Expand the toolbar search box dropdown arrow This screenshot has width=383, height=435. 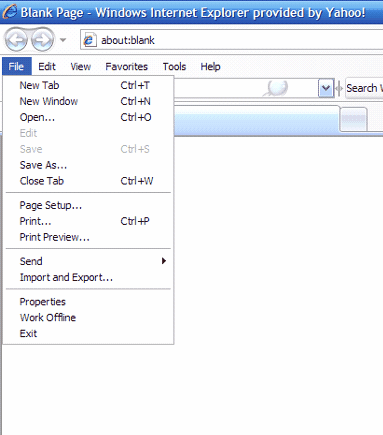pos(326,89)
